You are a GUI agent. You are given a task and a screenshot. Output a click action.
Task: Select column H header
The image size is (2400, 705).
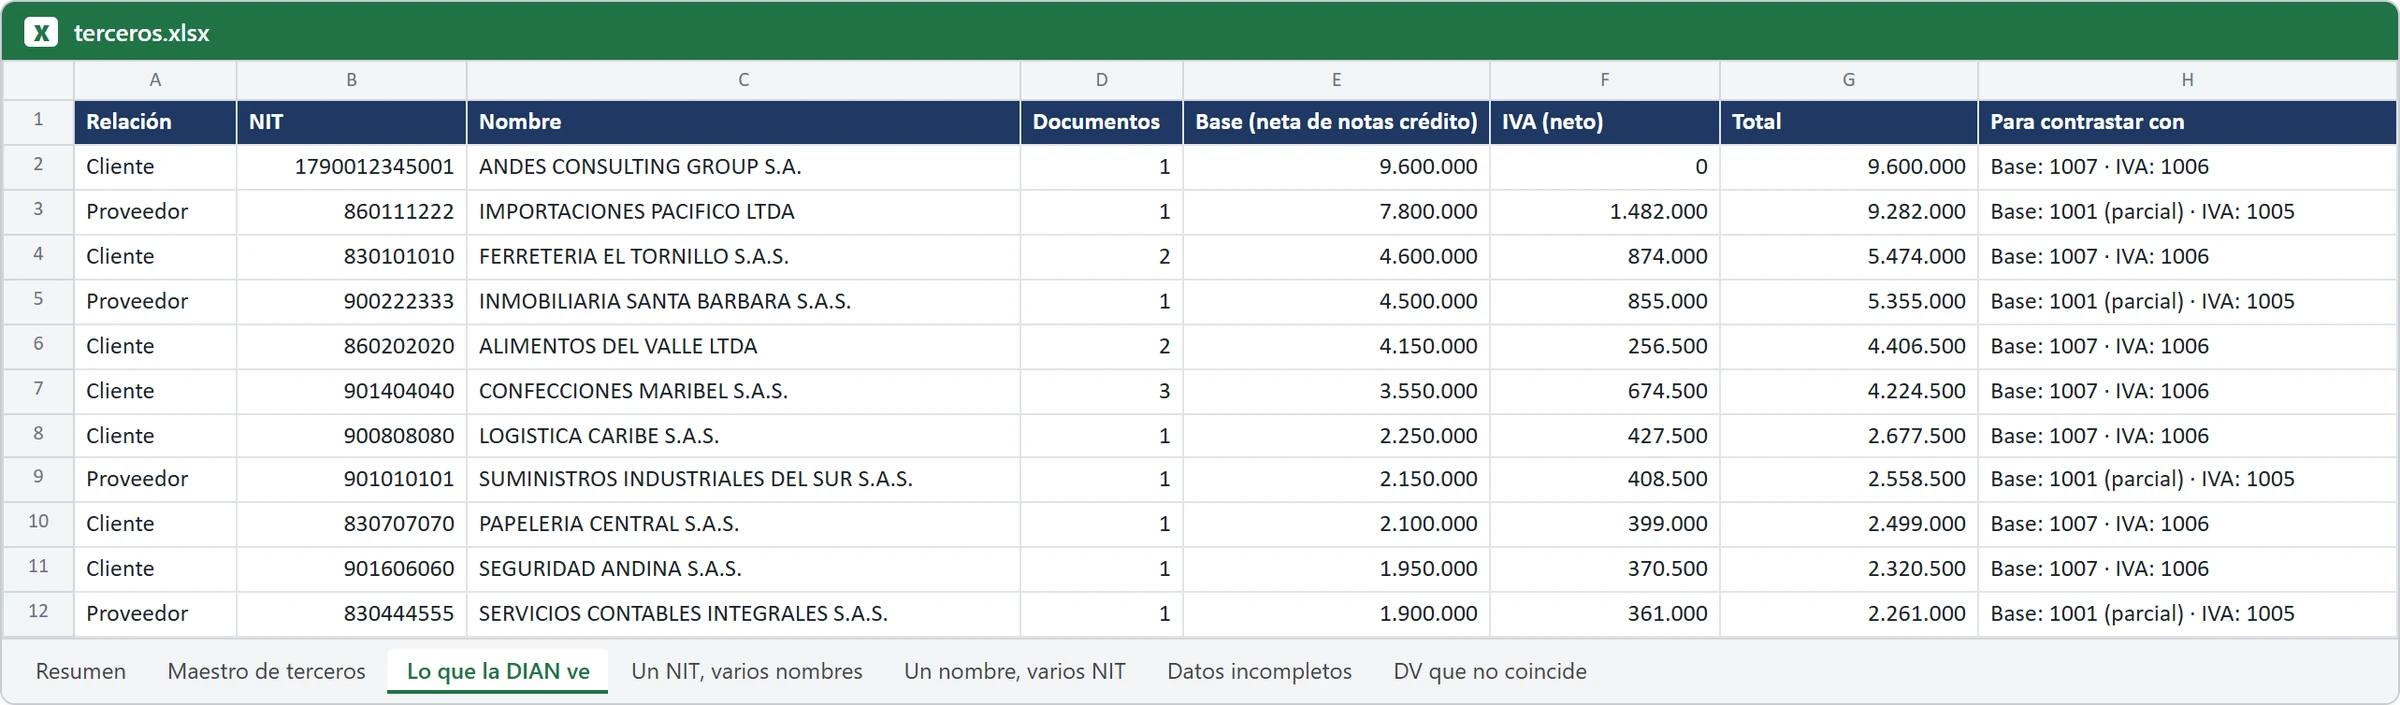[x=2187, y=80]
